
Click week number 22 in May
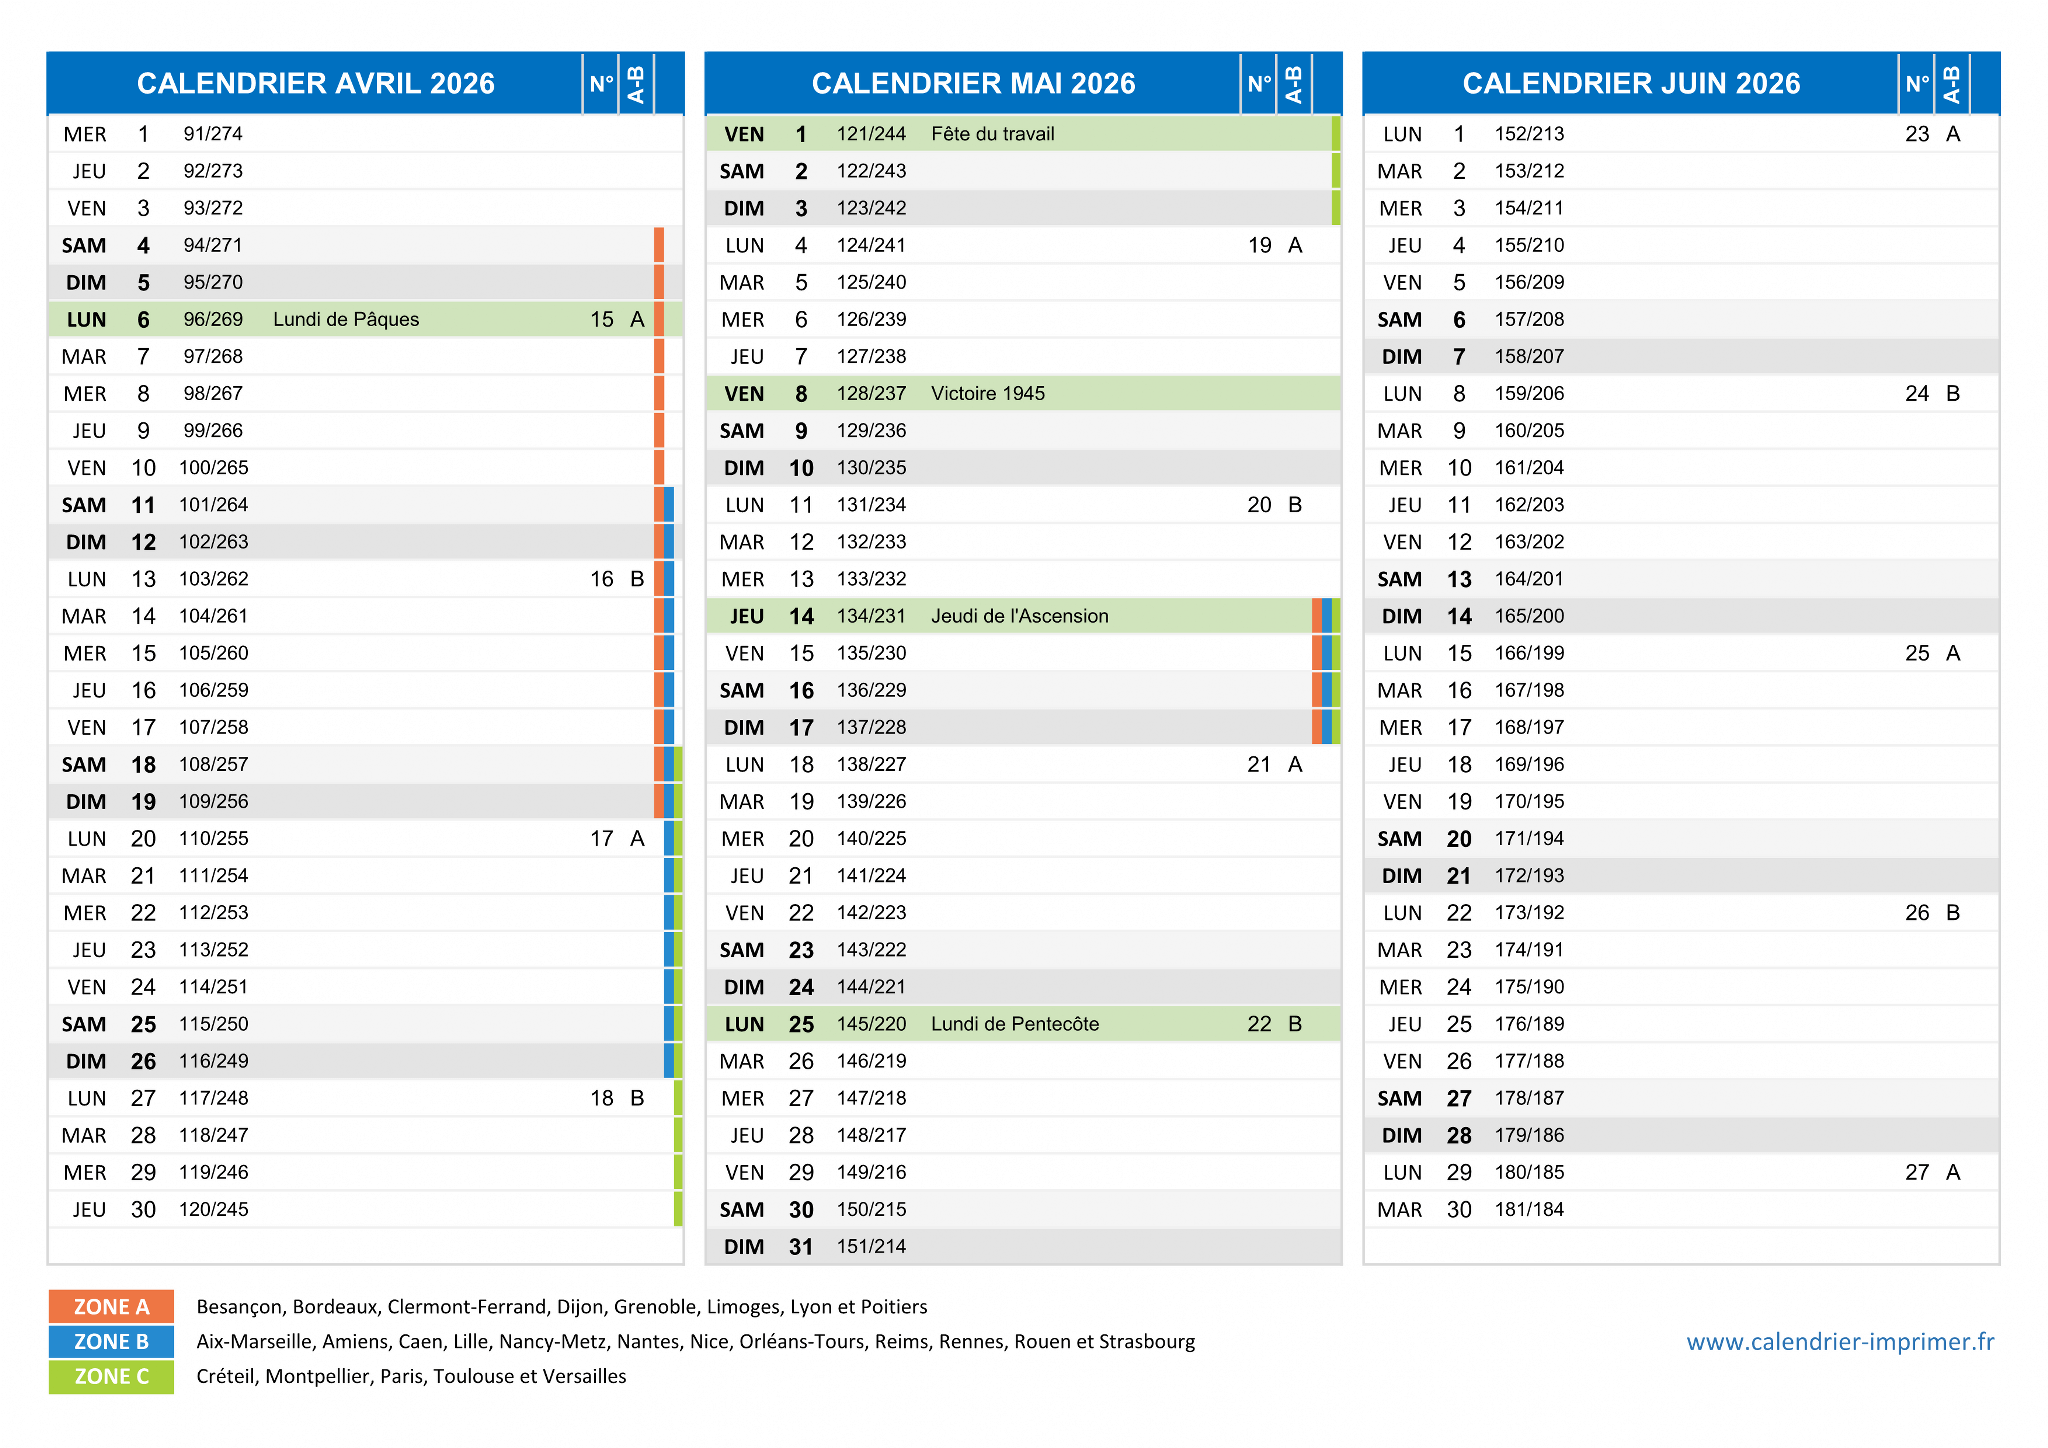[1259, 1024]
